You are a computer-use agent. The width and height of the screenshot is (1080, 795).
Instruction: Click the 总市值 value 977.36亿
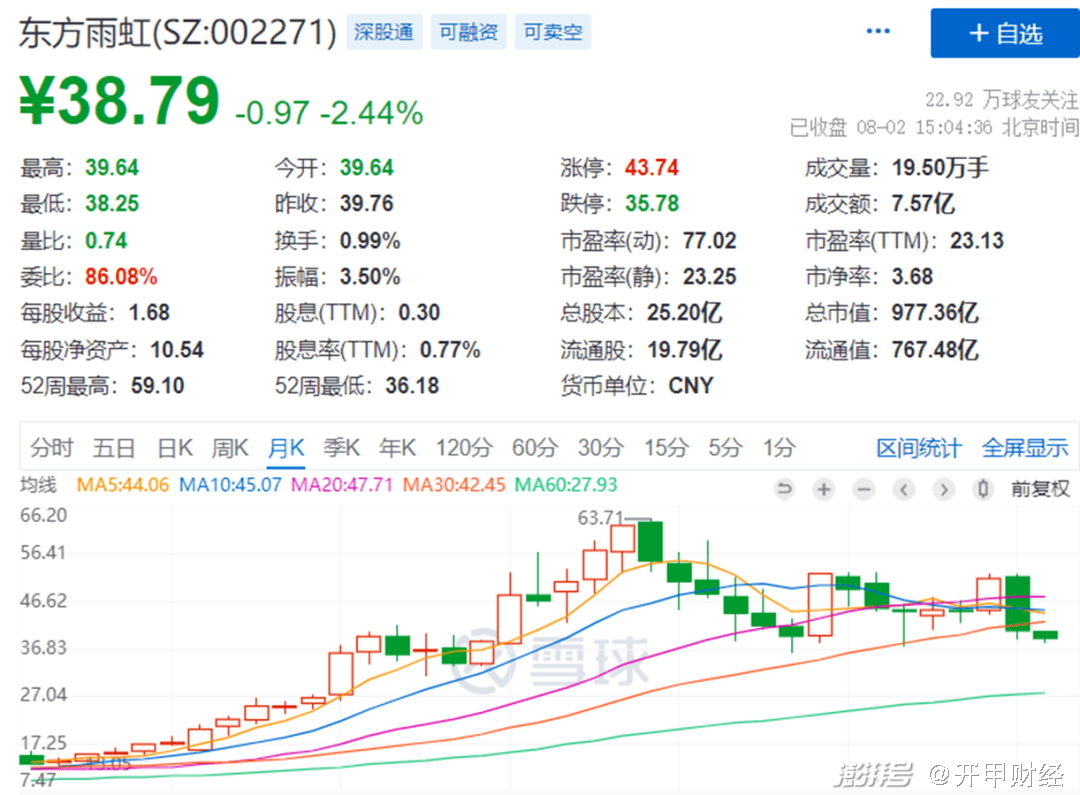pyautogui.click(x=935, y=313)
